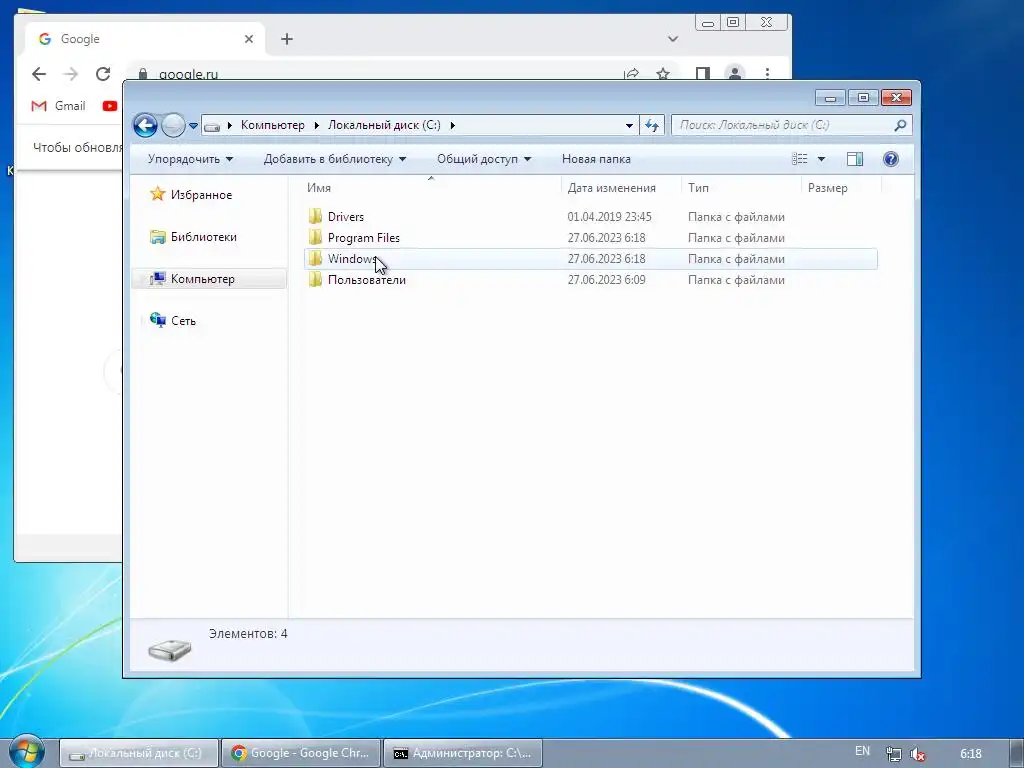Click drive icon in address bar
The width and height of the screenshot is (1024, 768).
[212, 125]
